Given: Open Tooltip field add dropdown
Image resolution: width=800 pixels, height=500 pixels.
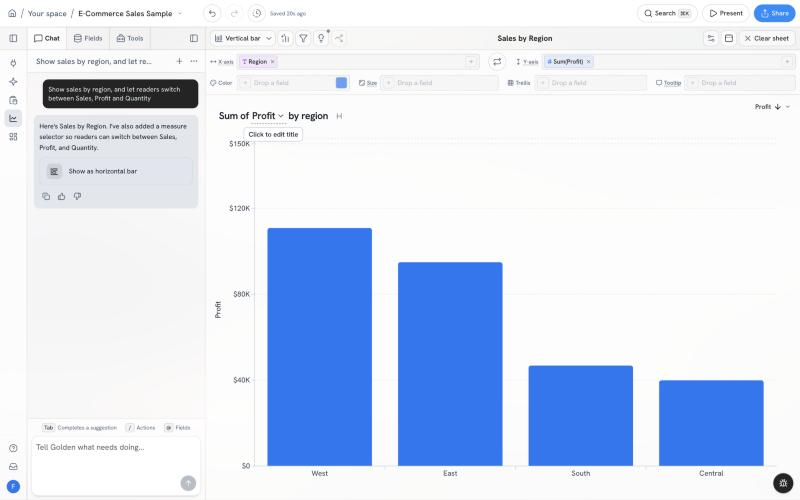Looking at the screenshot, I should click(692, 83).
